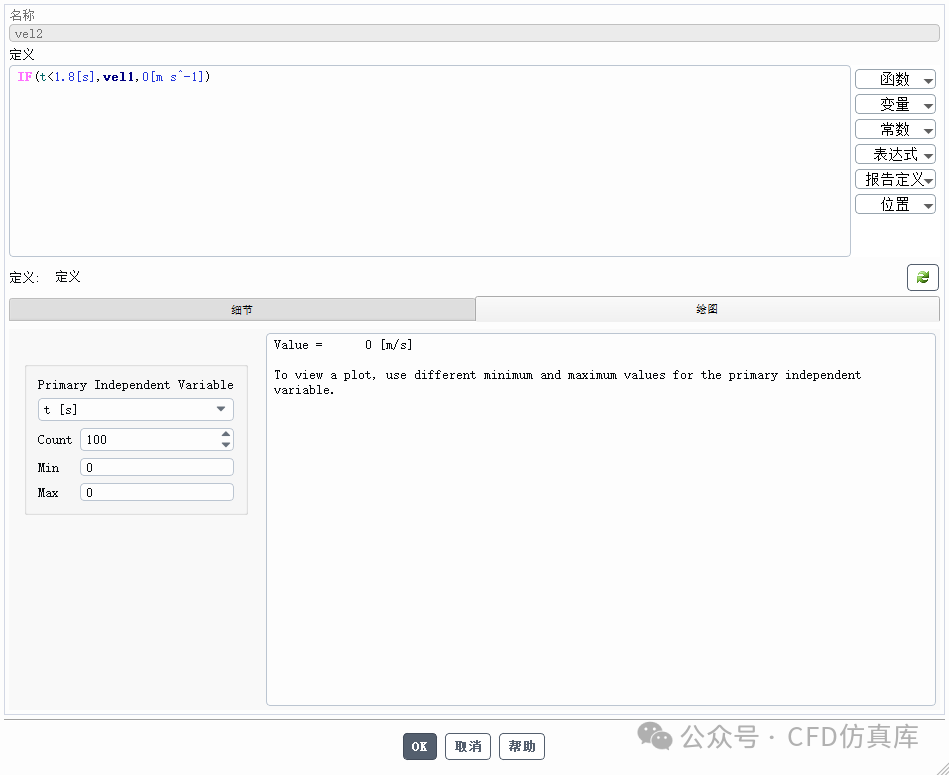Click into the Max value field
This screenshot has width=949, height=775.
point(157,492)
